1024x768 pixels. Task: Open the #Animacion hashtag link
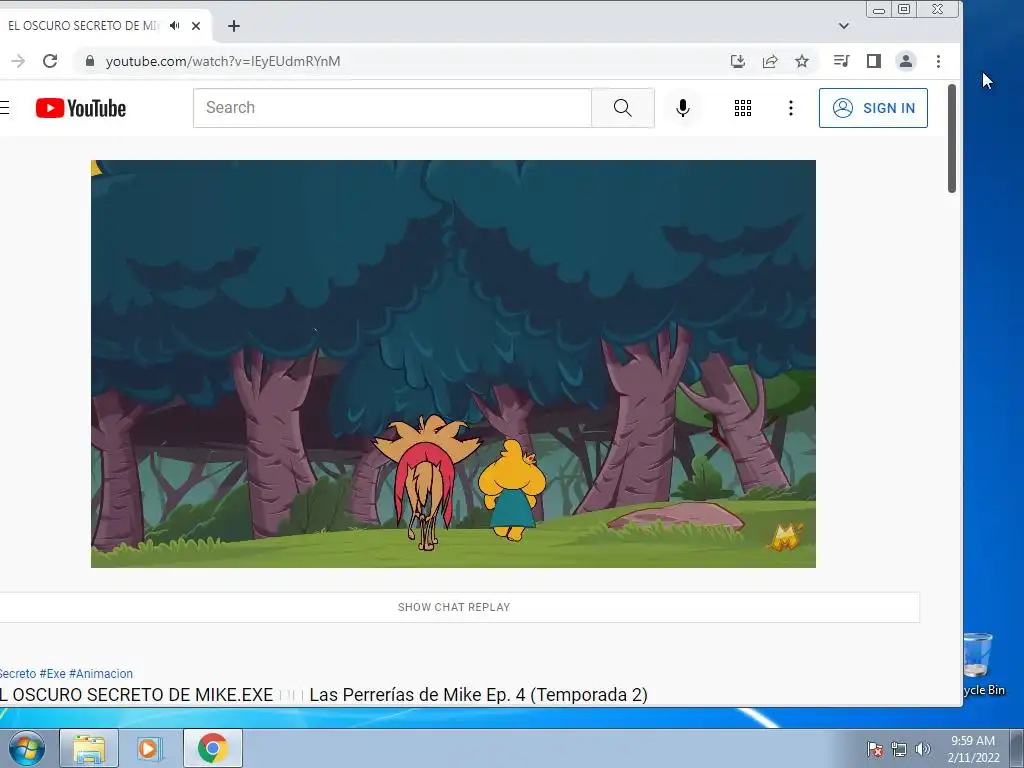[101, 673]
